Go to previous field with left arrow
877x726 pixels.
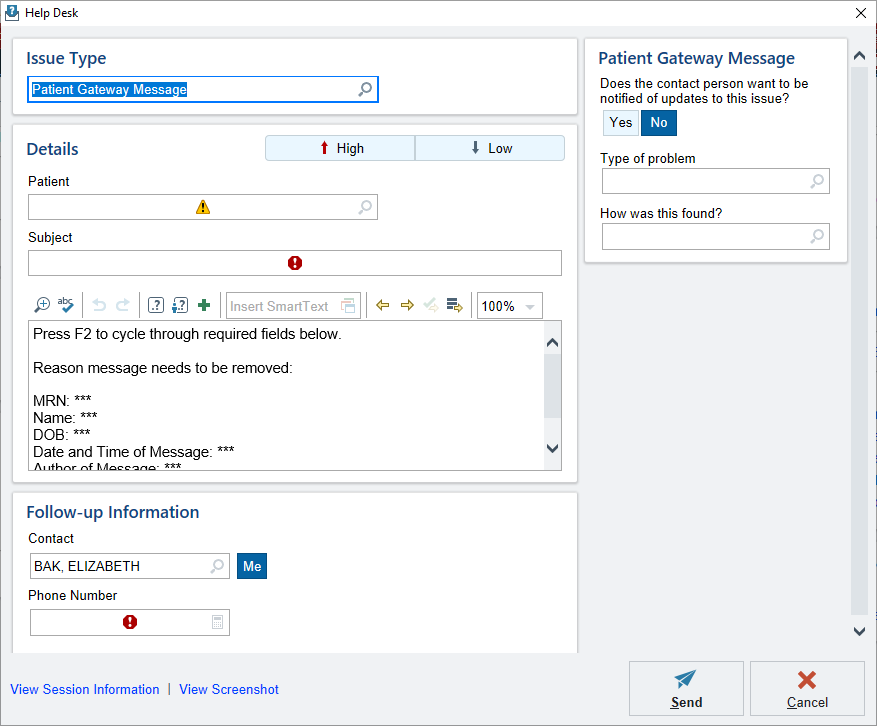382,306
